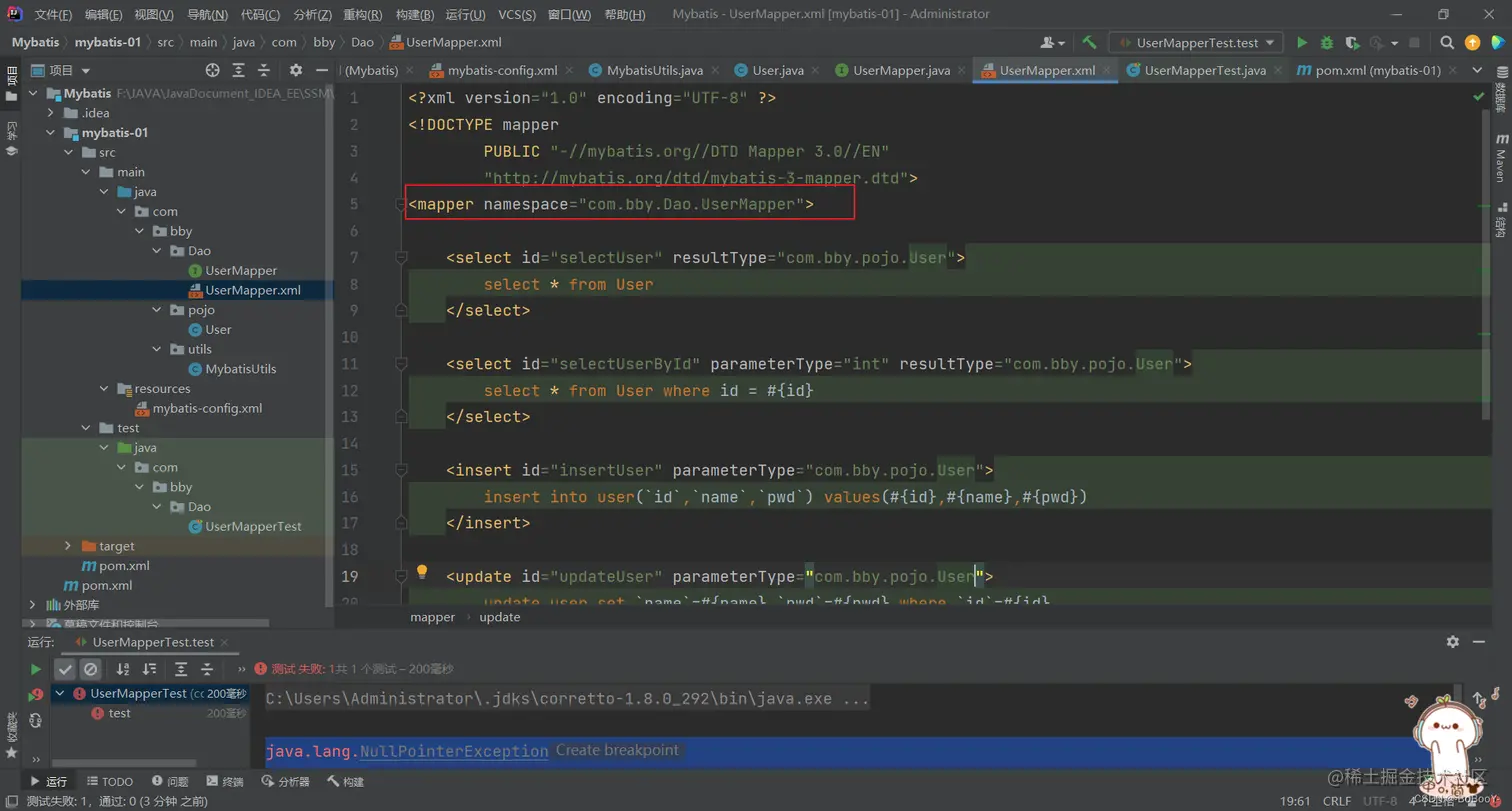
Task: Click the 19:61 caret position in status bar
Action: (x=1295, y=801)
